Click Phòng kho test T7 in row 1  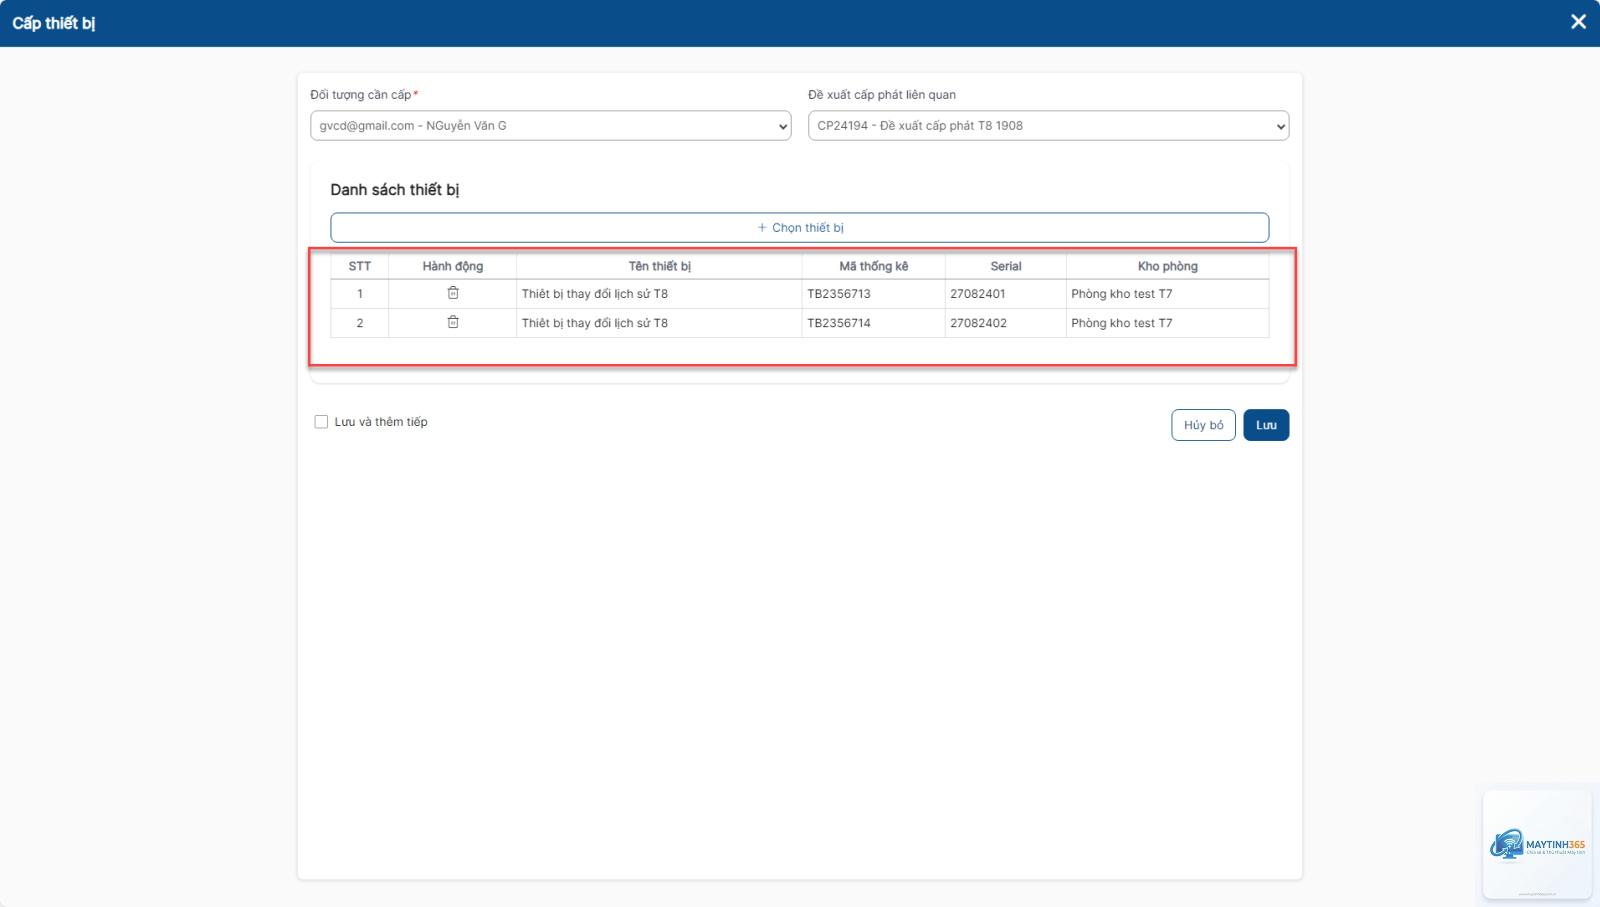(1122, 294)
